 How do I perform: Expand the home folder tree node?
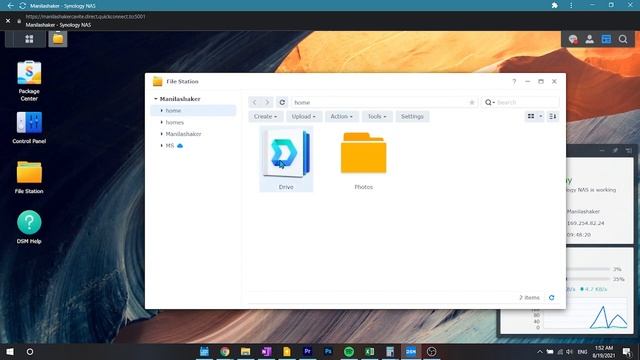pos(162,111)
